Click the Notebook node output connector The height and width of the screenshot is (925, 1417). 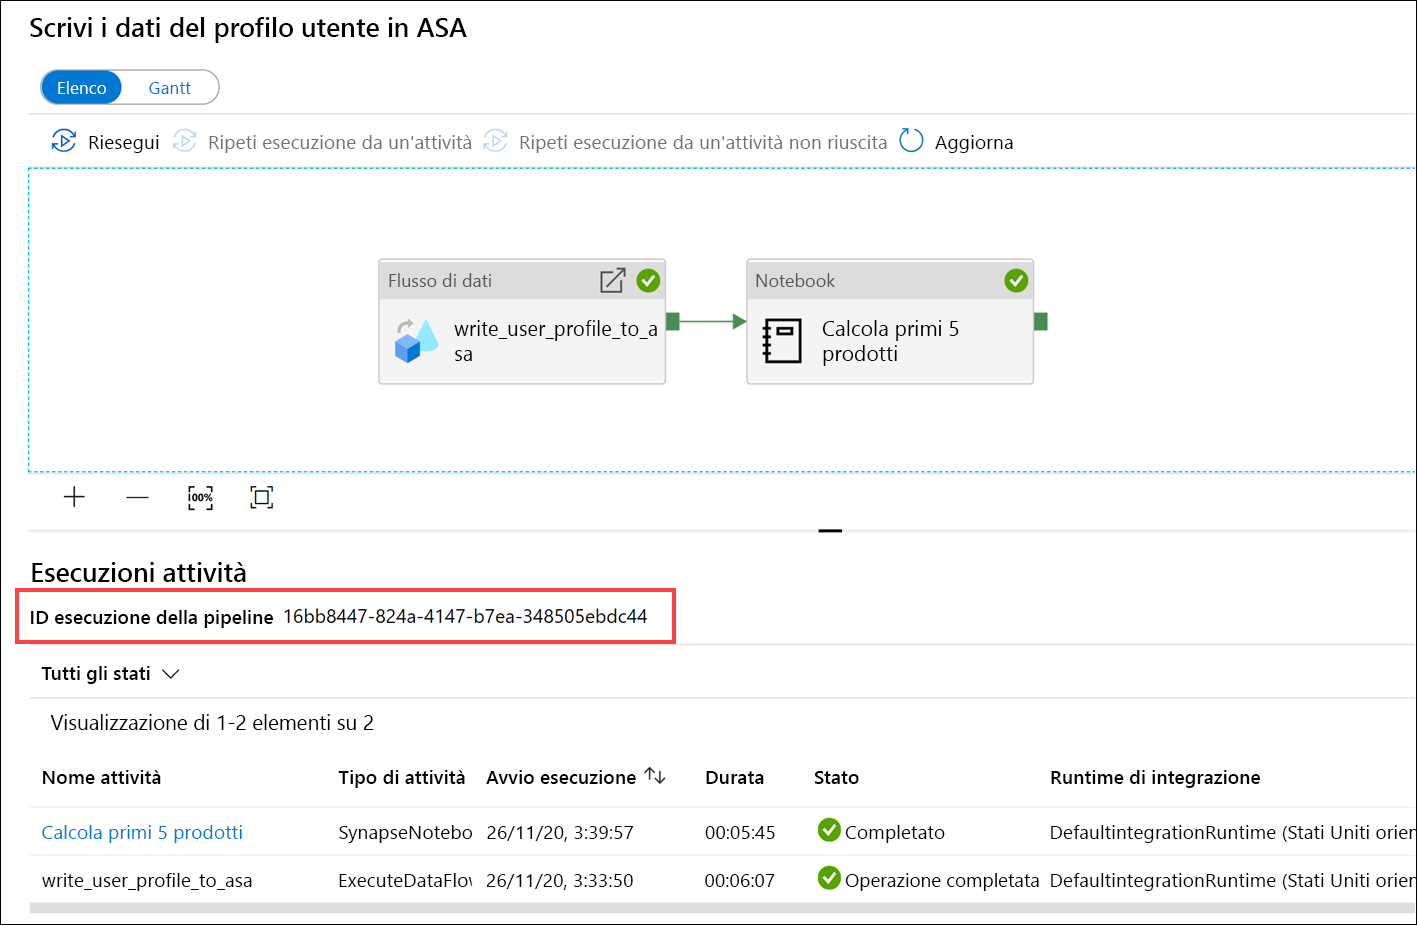(1041, 321)
